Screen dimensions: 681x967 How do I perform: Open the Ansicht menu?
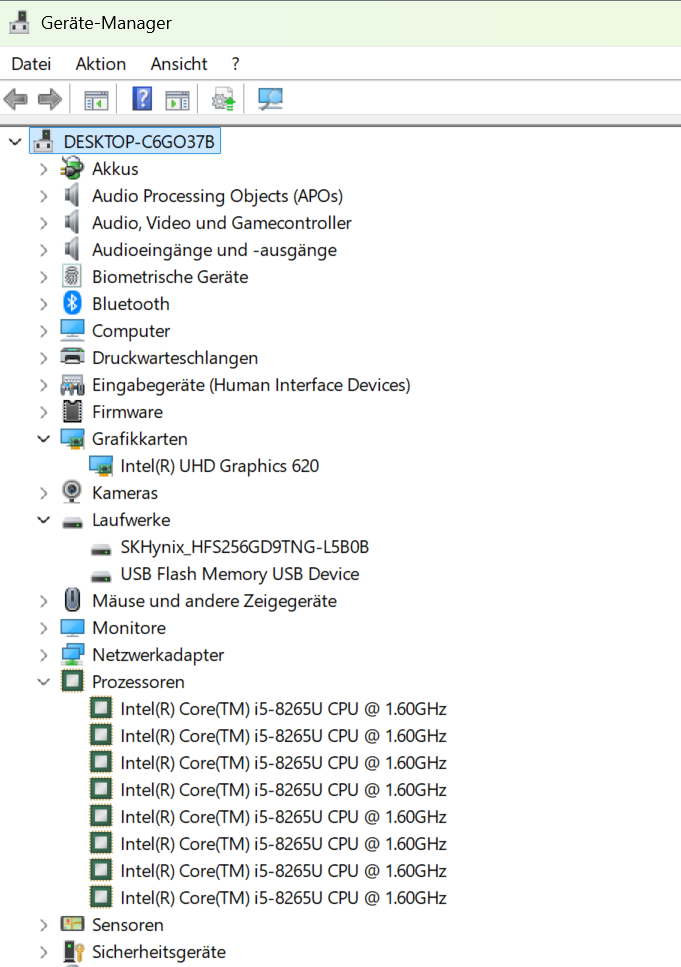[179, 64]
